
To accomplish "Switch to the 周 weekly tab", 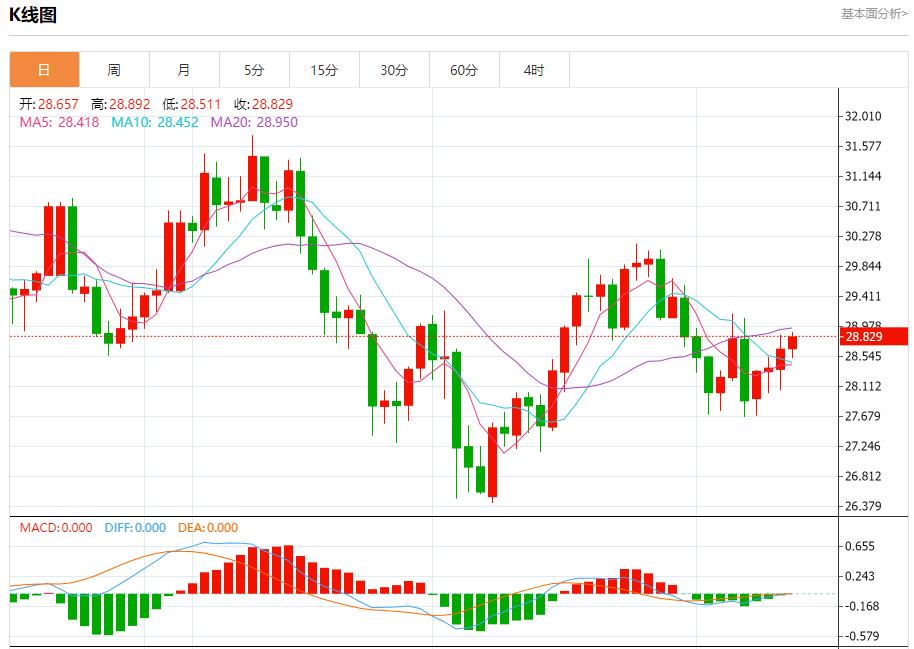I will tap(114, 70).
